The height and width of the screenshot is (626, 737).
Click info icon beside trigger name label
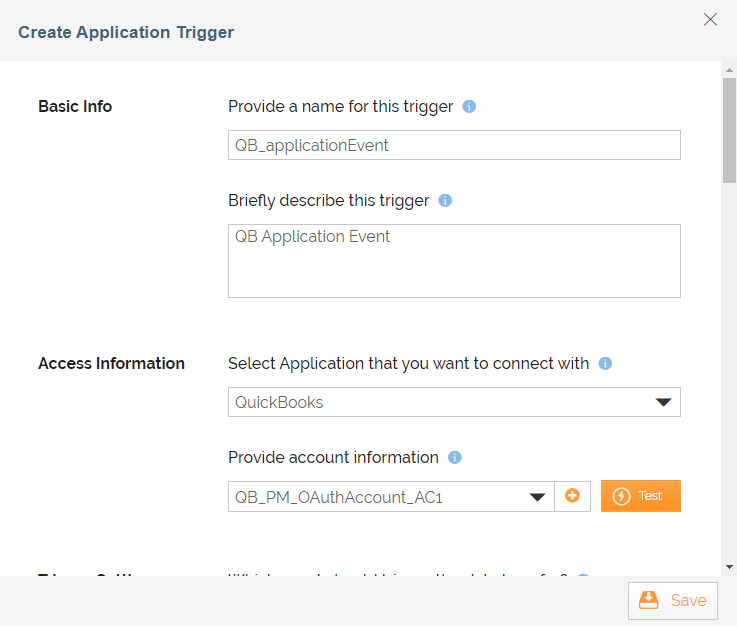[469, 107]
